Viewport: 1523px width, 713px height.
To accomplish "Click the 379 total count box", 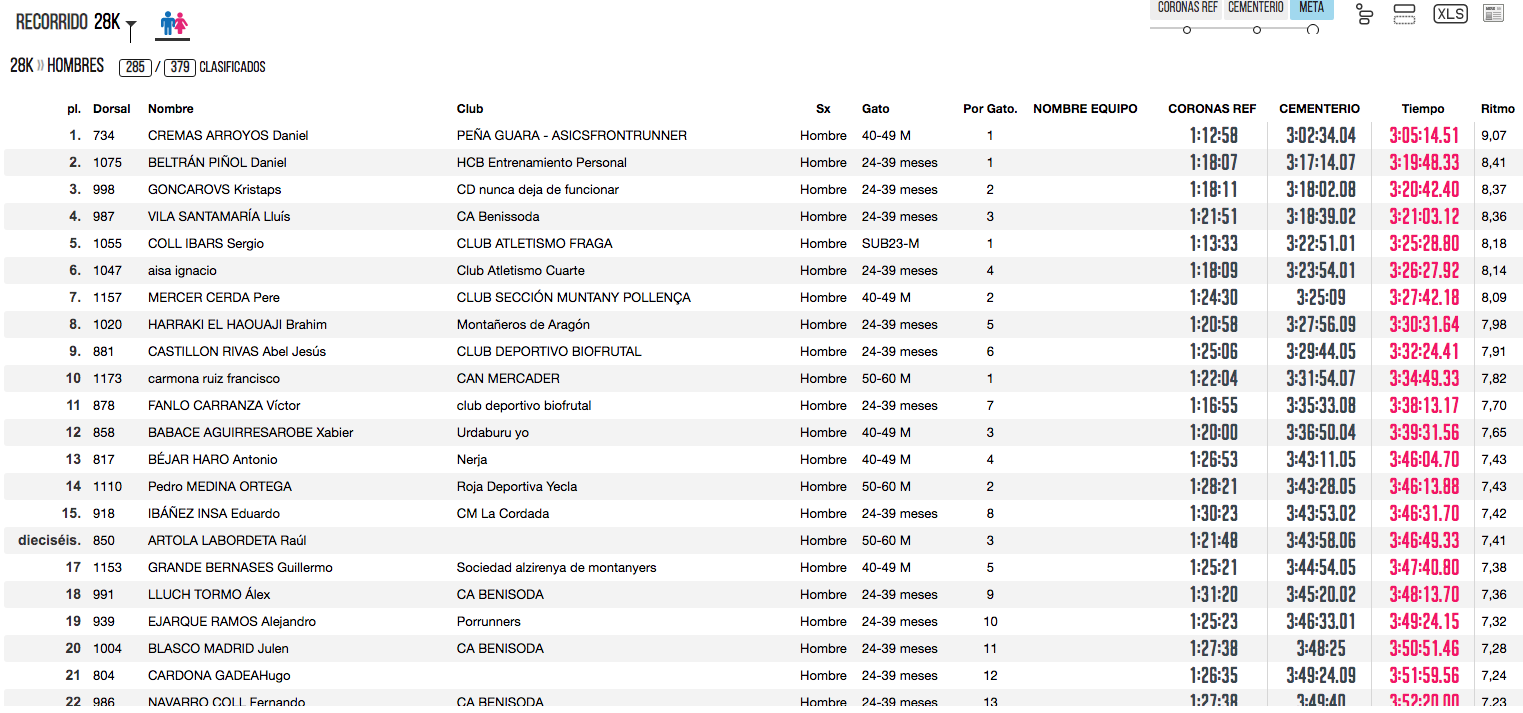I will pos(179,68).
